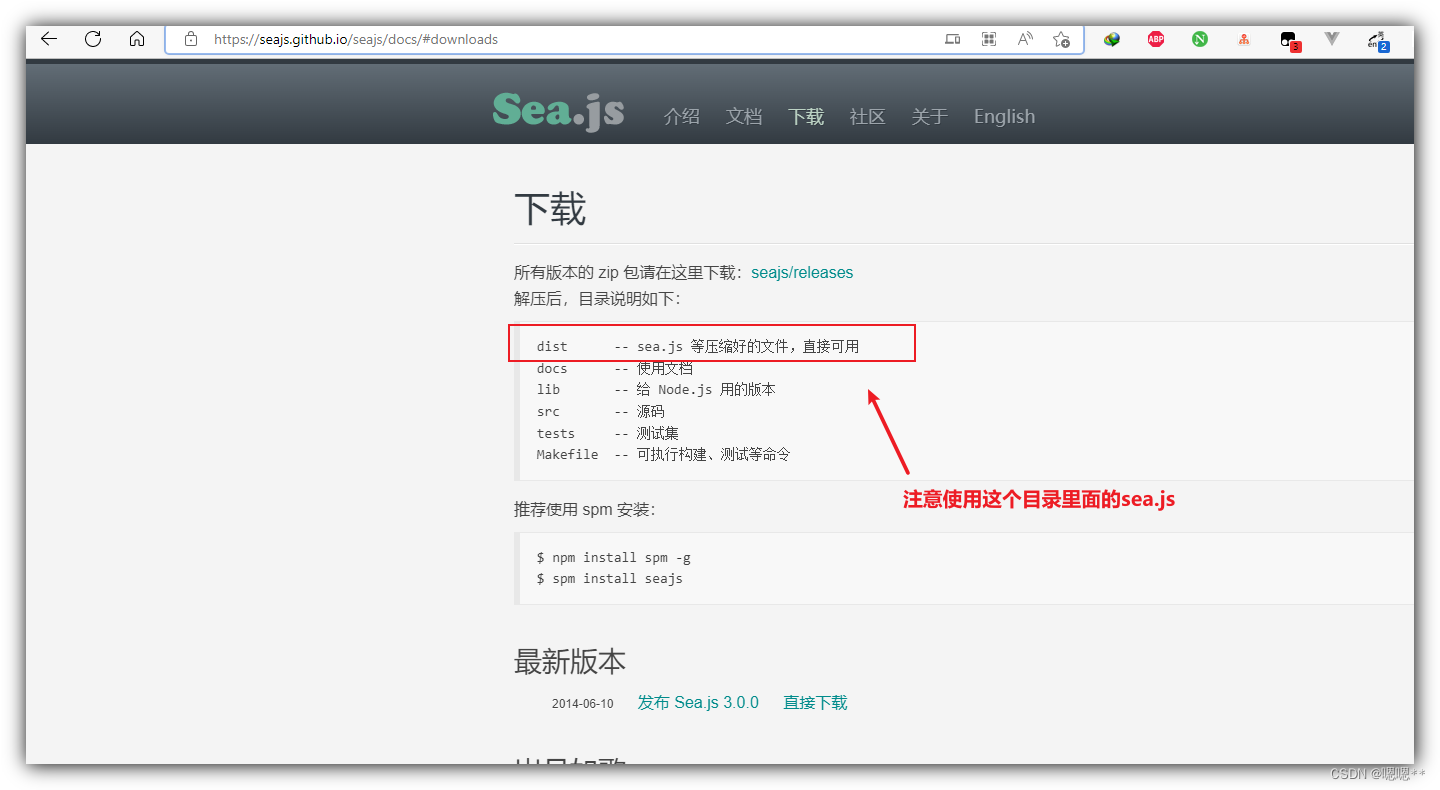Open the 社区 nav item
Screen dimensions: 1440x790
coord(868,116)
